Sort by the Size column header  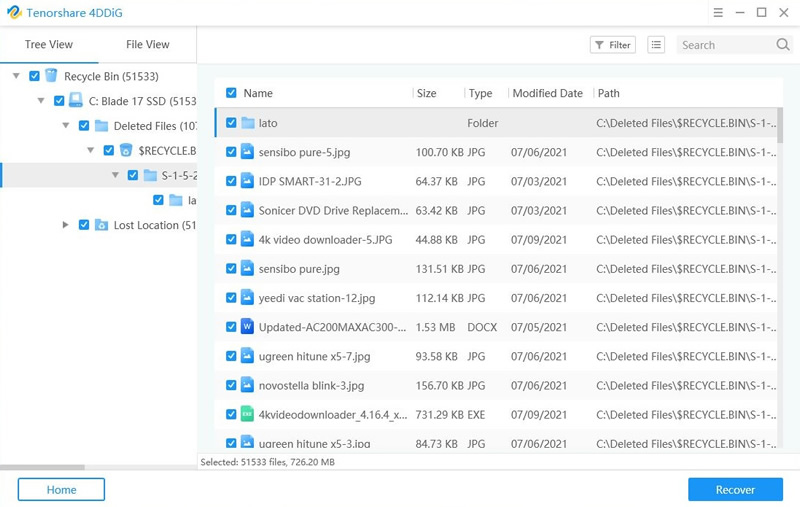(x=427, y=93)
